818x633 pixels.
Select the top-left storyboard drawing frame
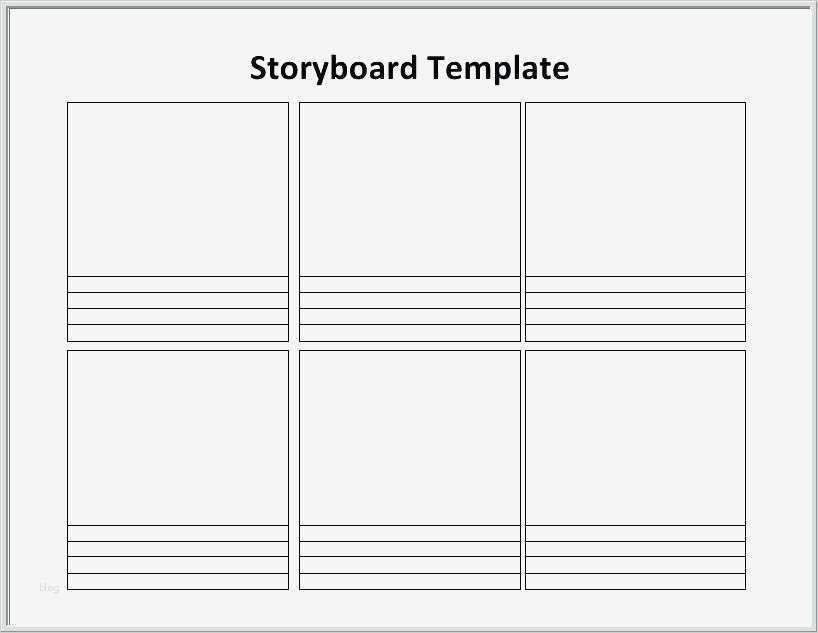178,189
